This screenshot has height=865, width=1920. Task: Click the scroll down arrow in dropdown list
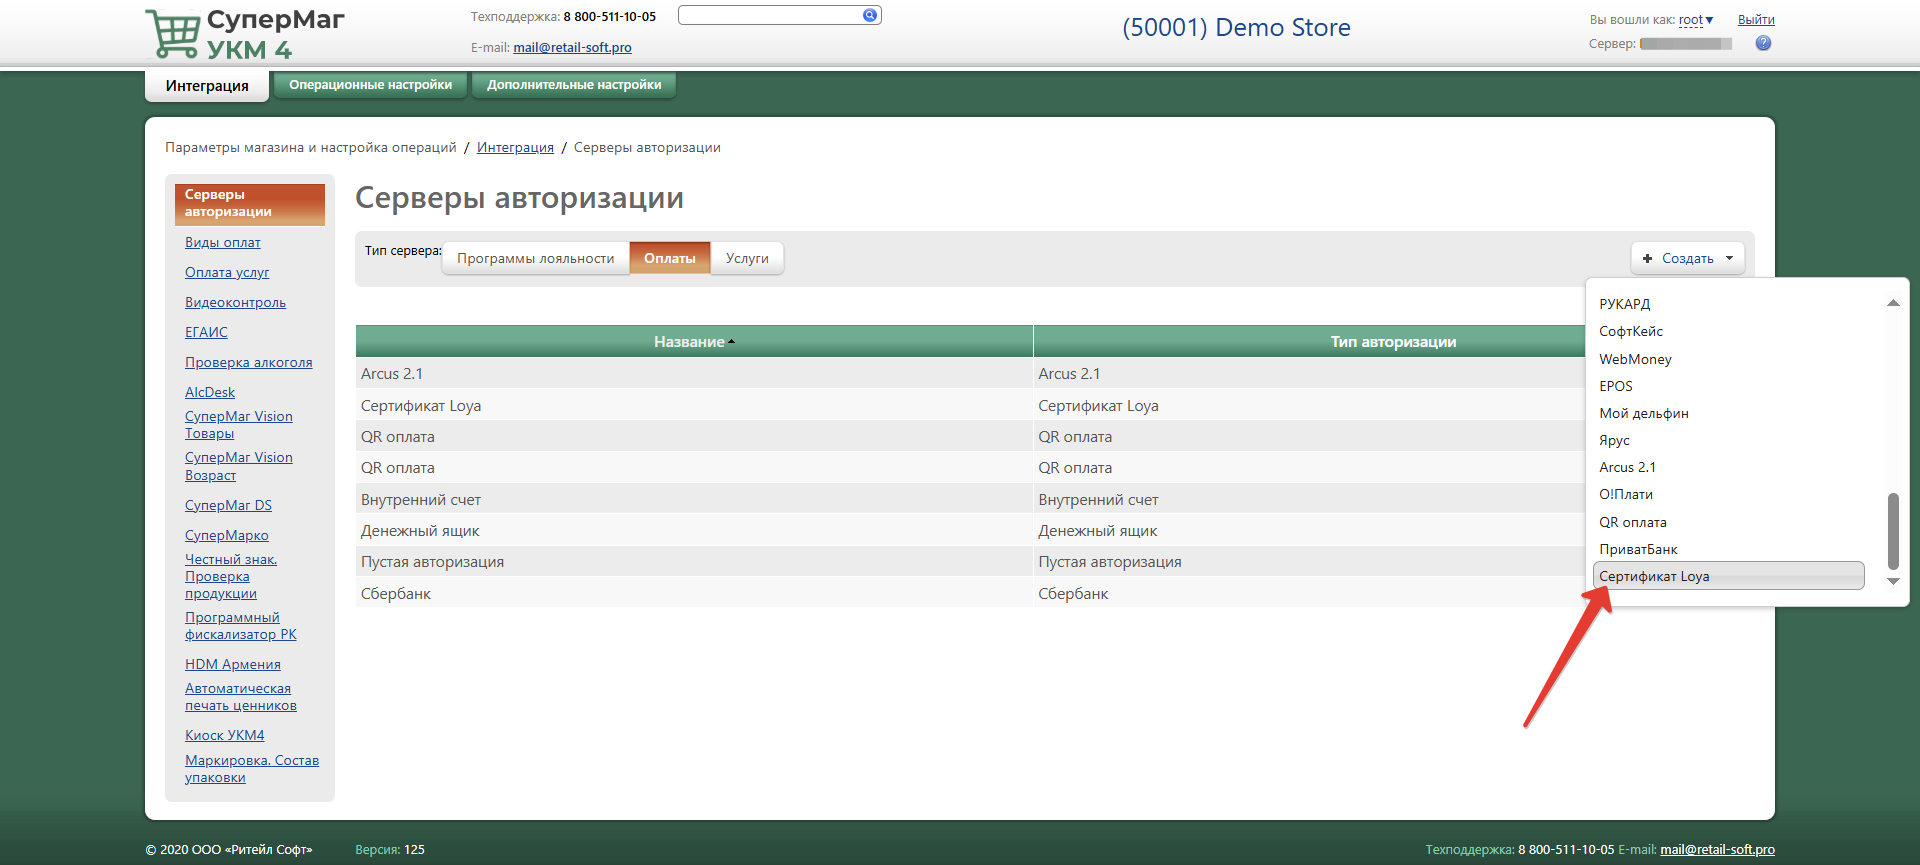(x=1892, y=581)
